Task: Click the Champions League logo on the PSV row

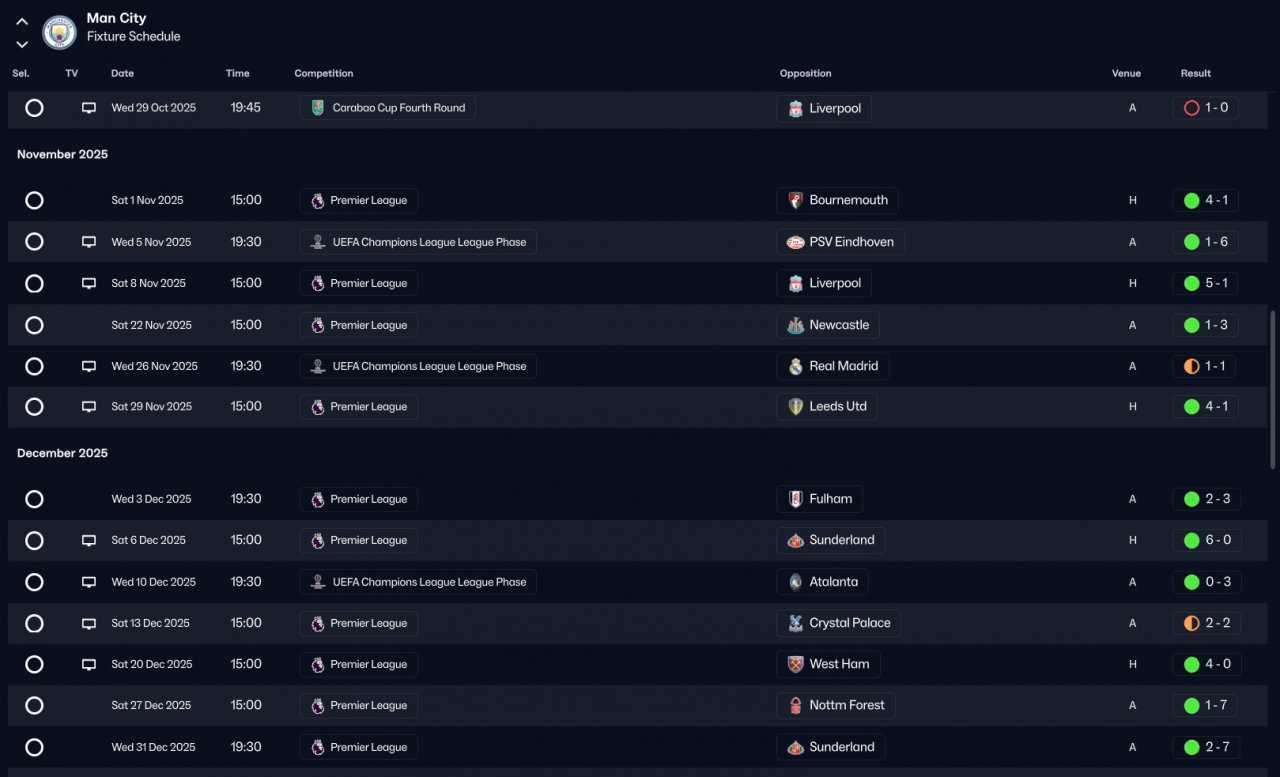Action: 318,242
